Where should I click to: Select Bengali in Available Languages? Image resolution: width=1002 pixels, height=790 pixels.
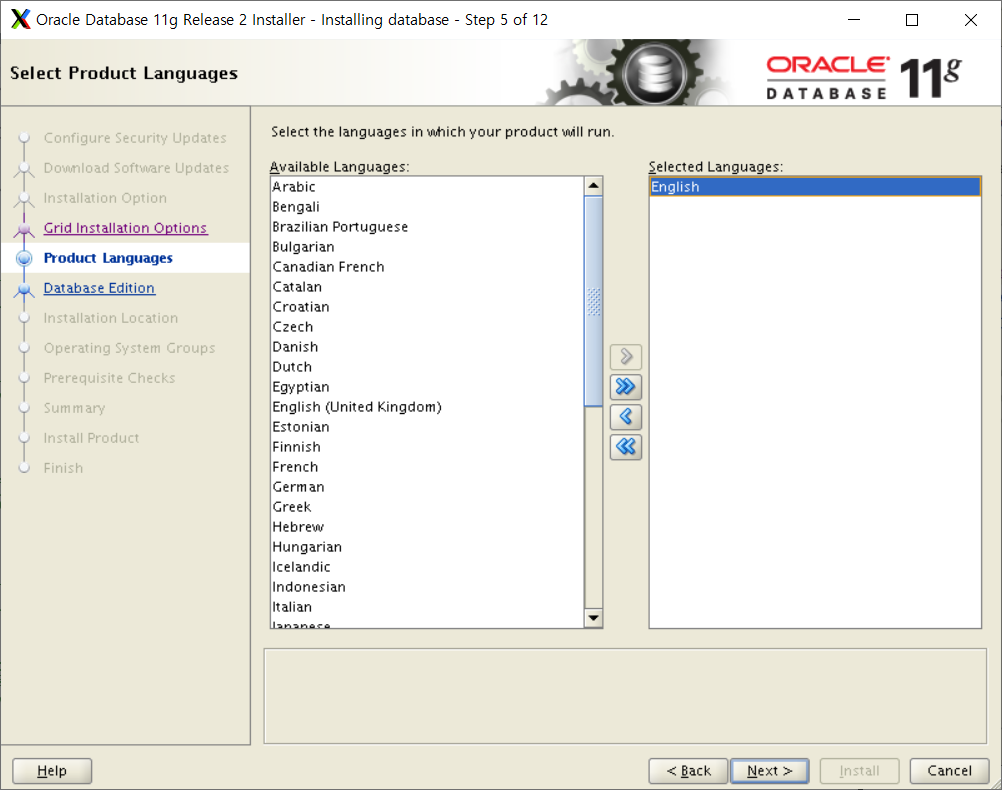(427, 206)
